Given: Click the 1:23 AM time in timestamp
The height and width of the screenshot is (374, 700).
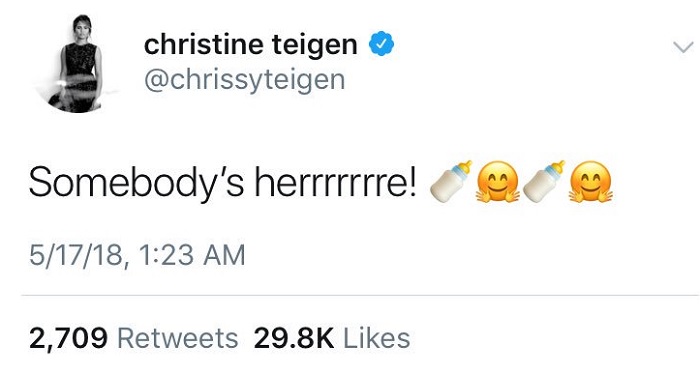Looking at the screenshot, I should point(192,255).
